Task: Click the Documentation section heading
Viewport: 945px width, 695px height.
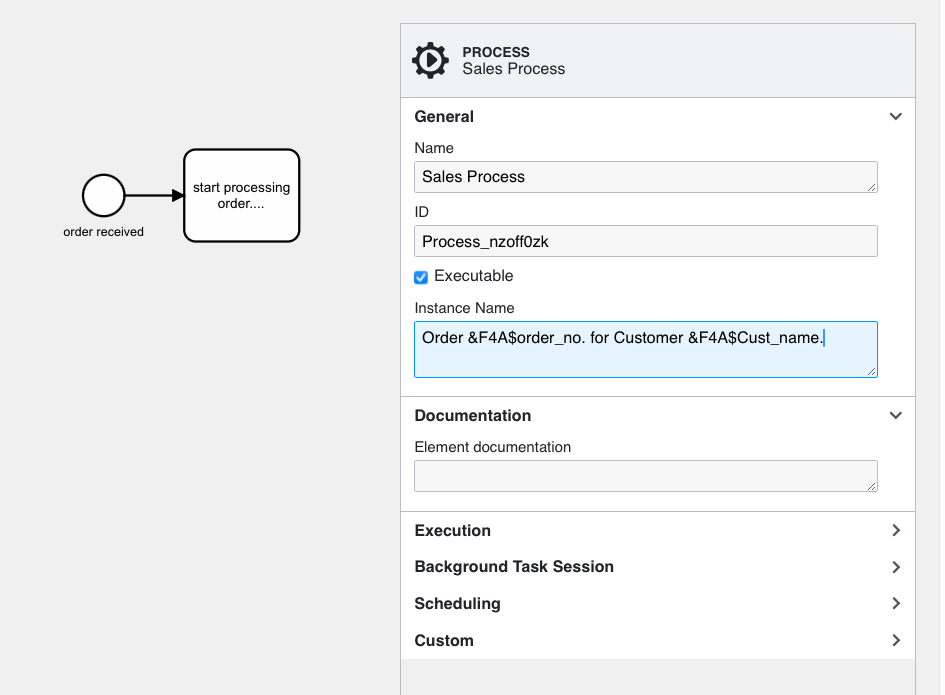Action: (472, 415)
